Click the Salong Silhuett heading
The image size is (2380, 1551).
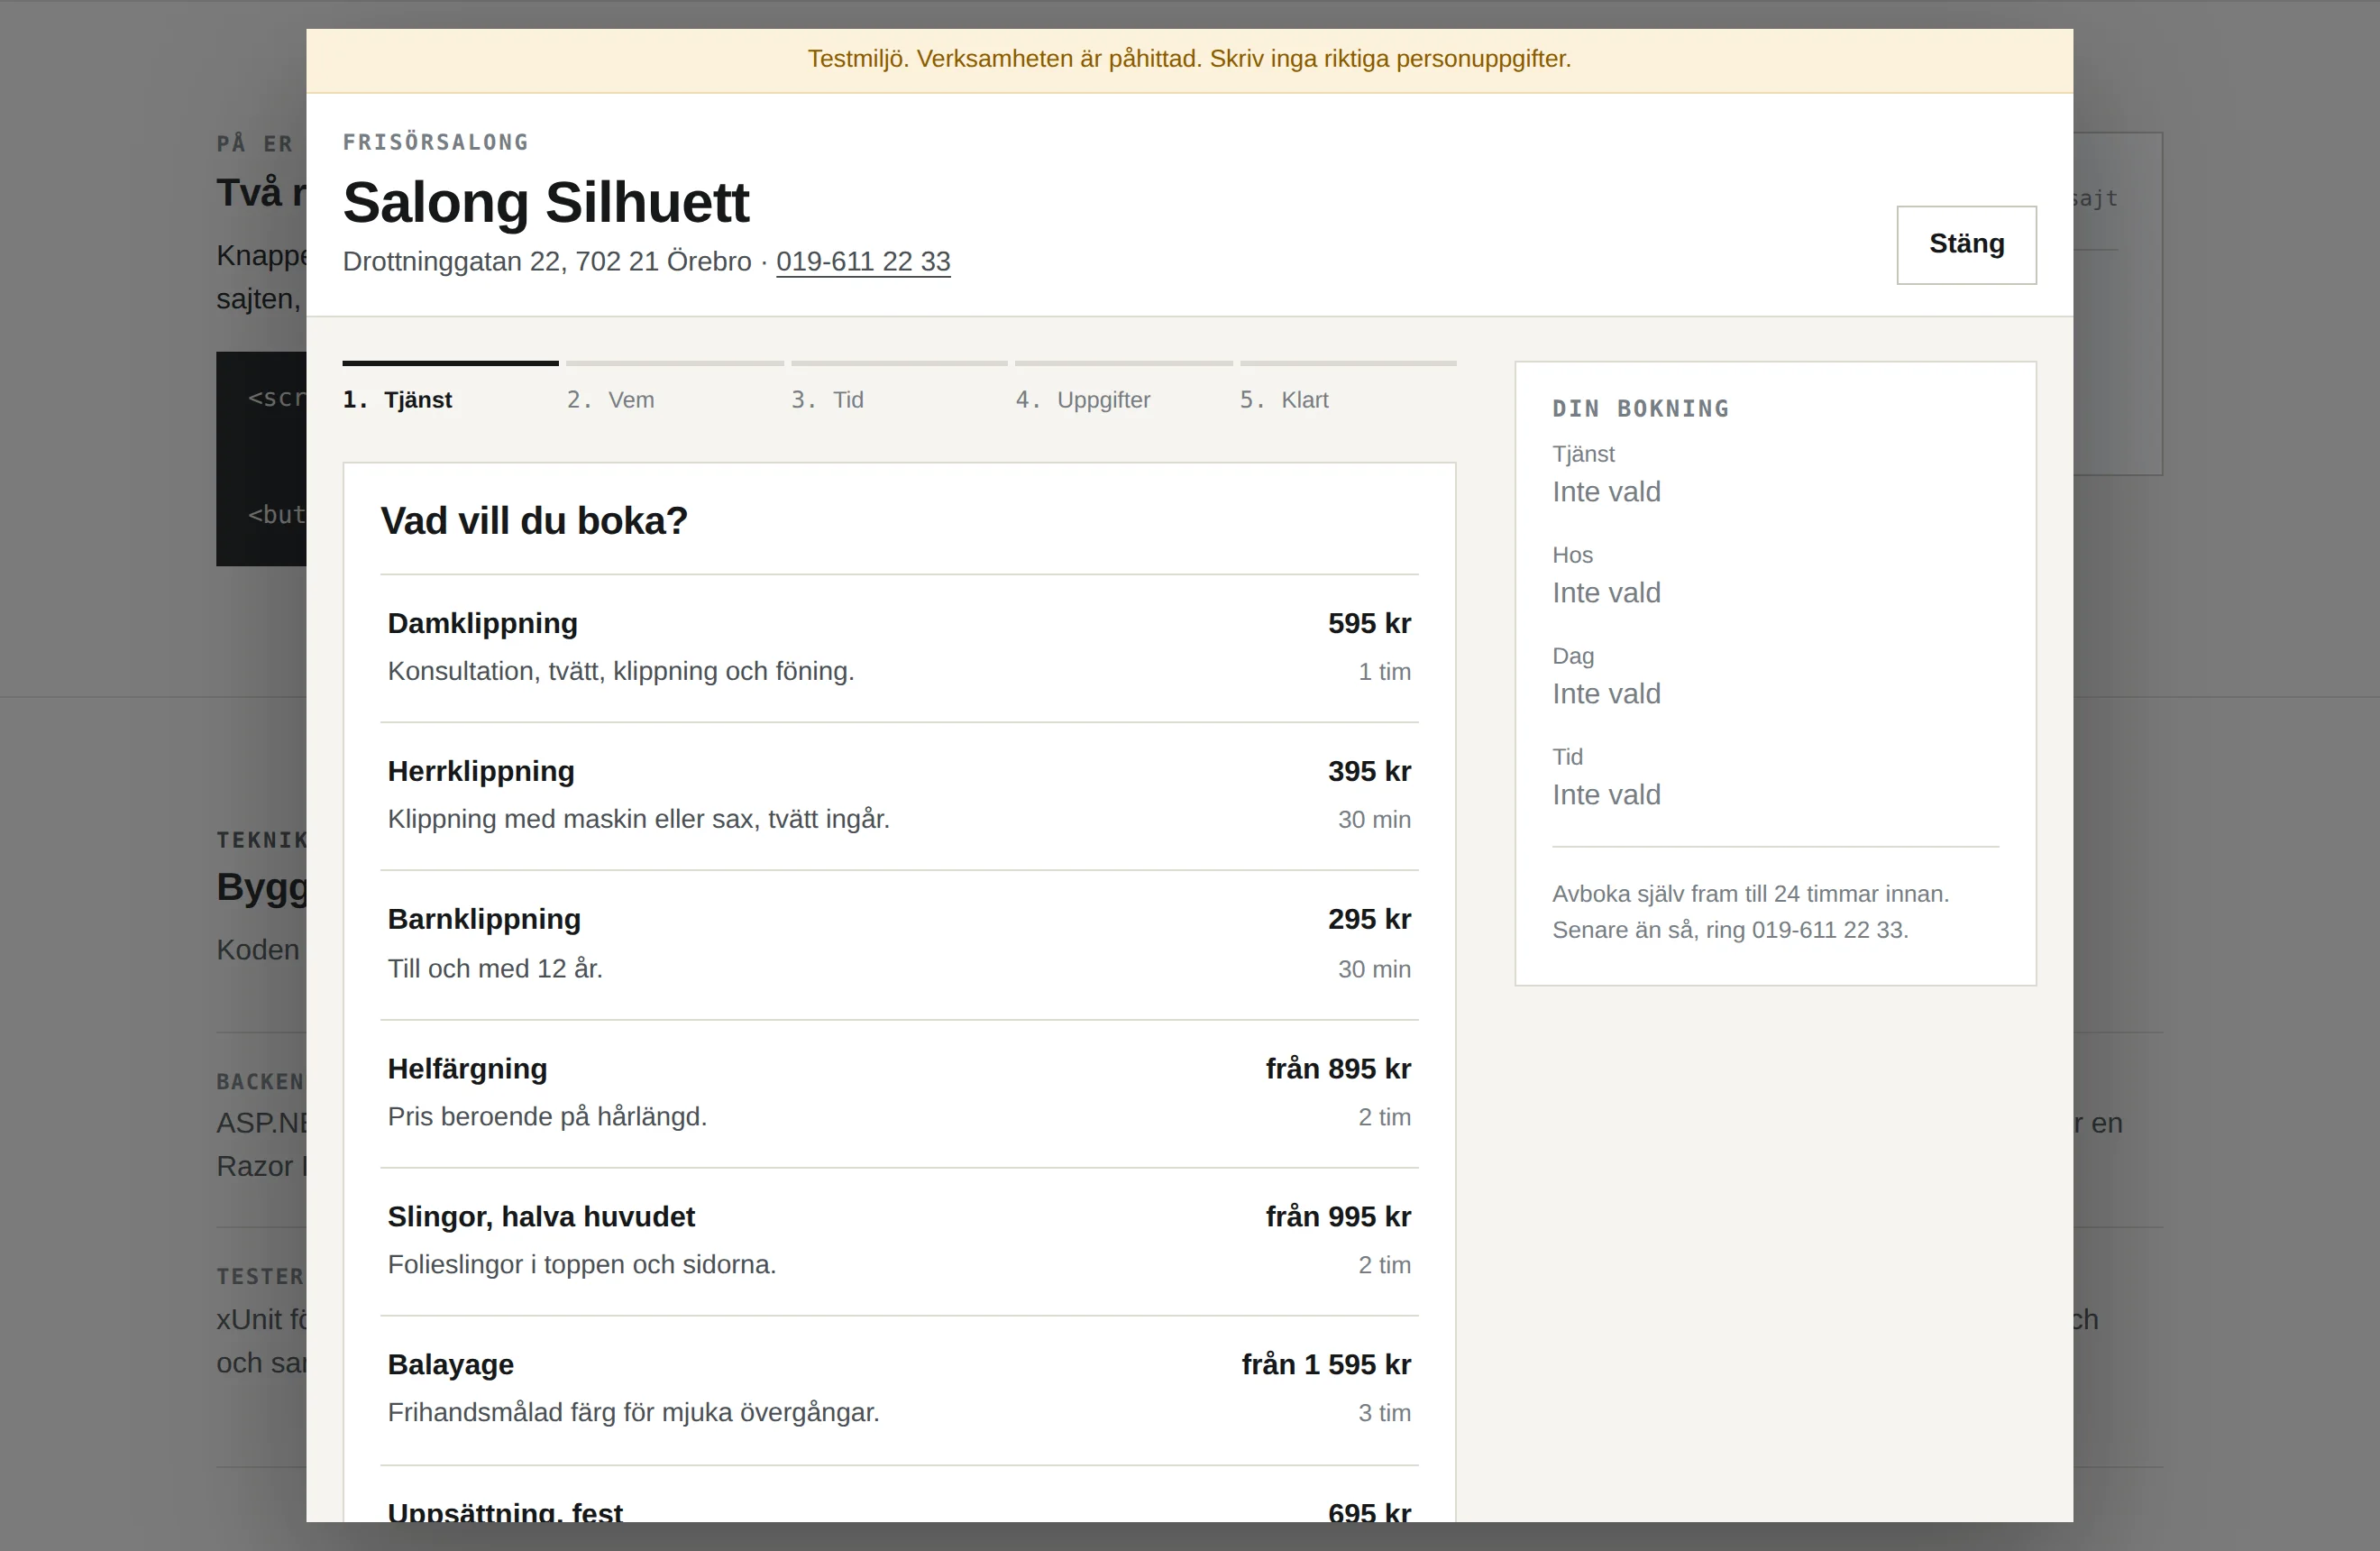tap(546, 202)
